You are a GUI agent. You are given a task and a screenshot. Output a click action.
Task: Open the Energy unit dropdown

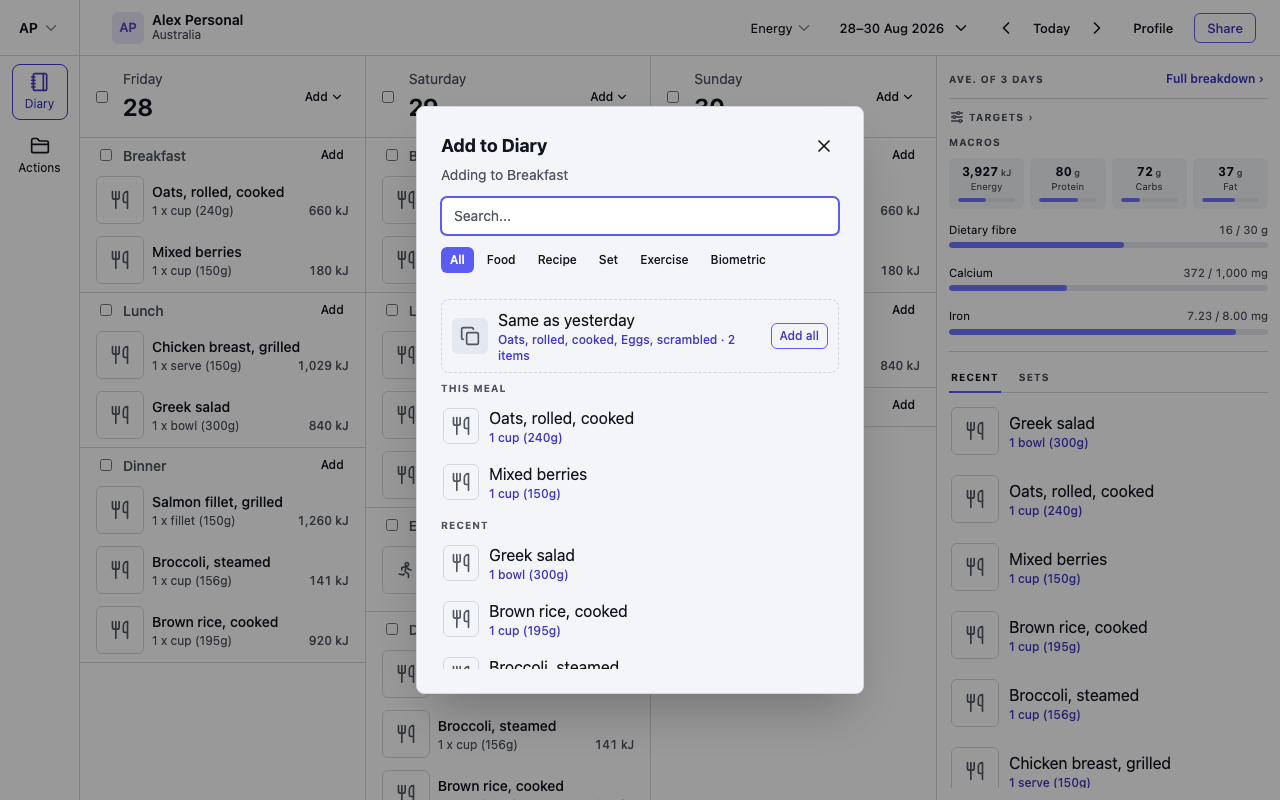click(780, 28)
